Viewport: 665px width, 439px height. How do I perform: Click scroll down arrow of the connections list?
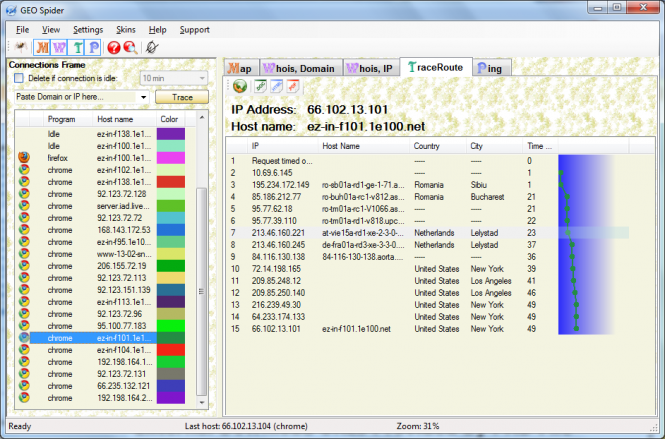coord(202,403)
